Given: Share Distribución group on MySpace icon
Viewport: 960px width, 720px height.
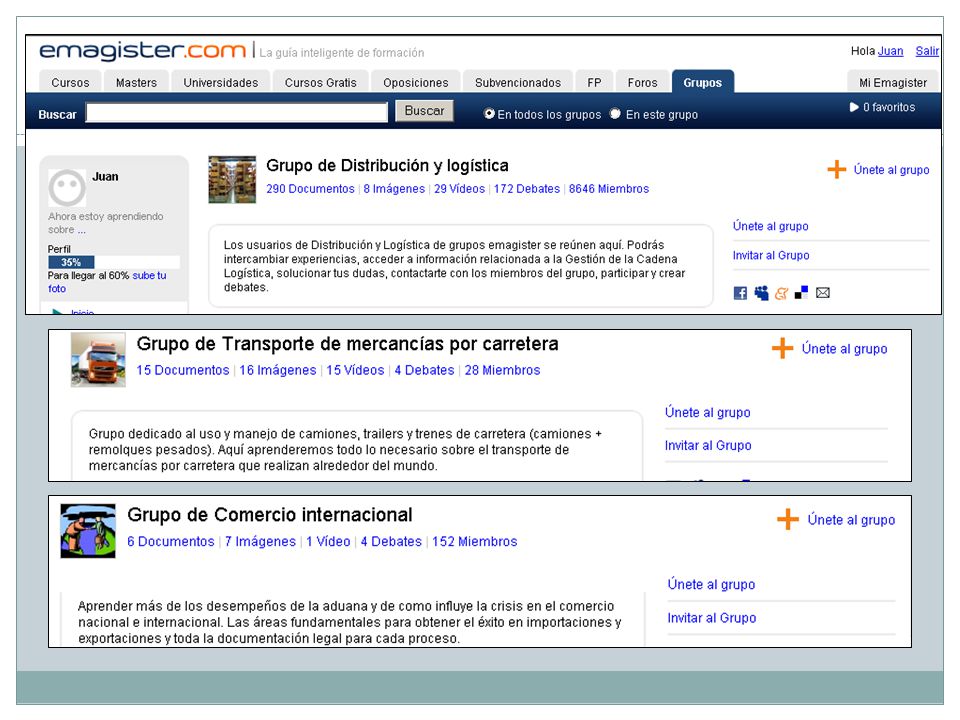Looking at the screenshot, I should pos(761,293).
